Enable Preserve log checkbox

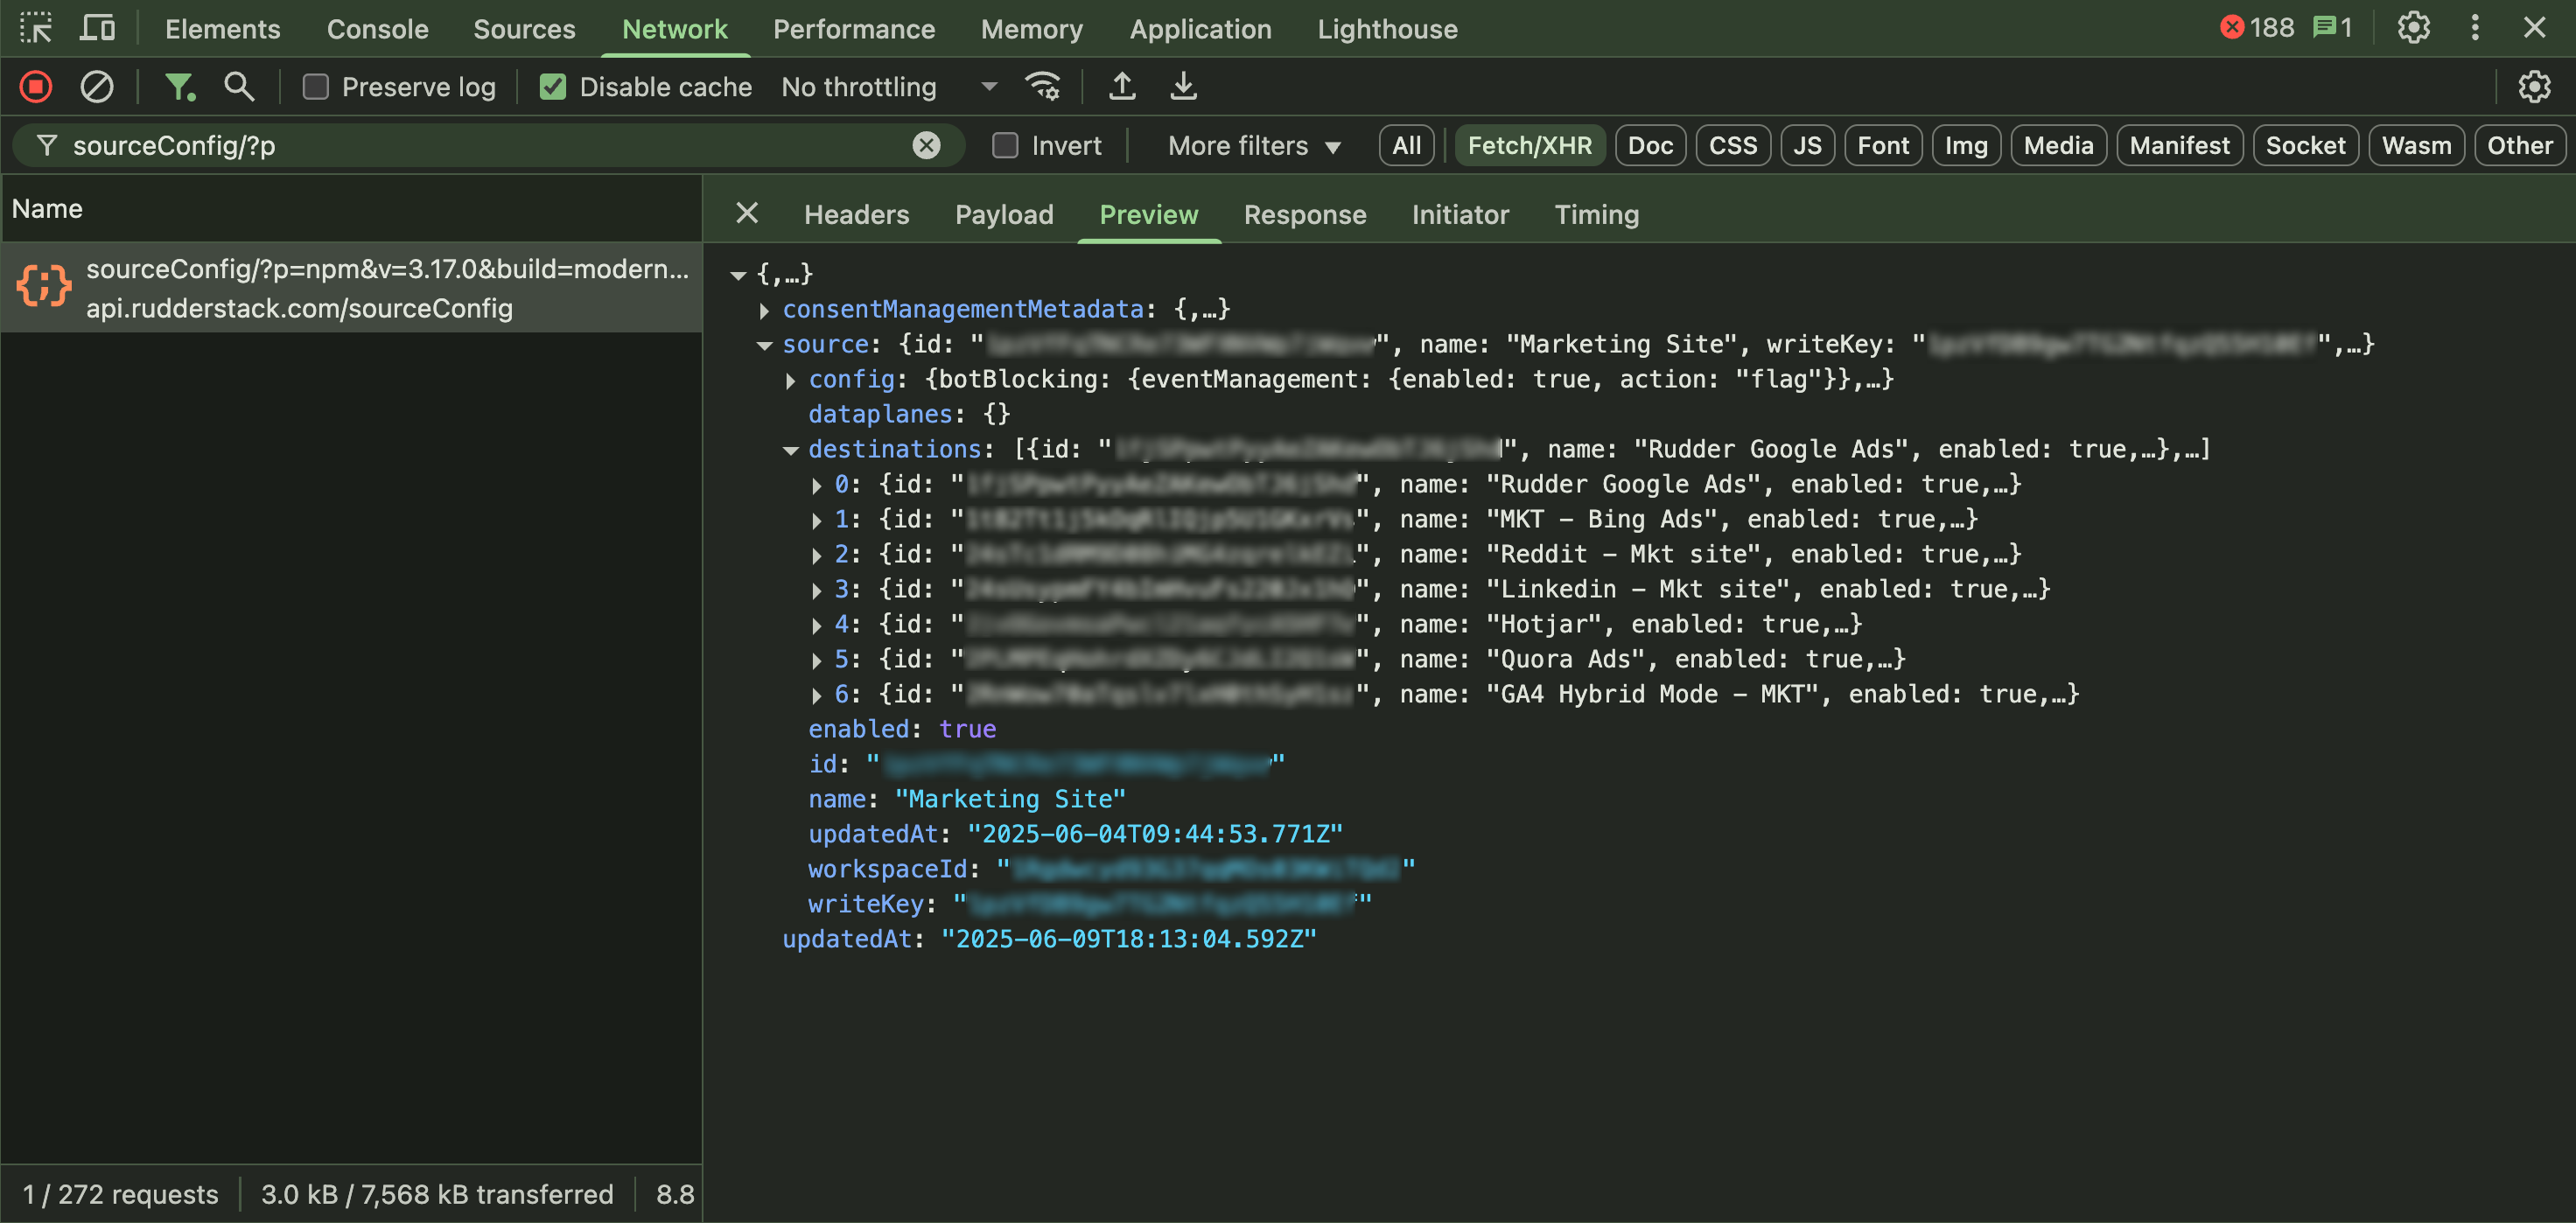[316, 87]
